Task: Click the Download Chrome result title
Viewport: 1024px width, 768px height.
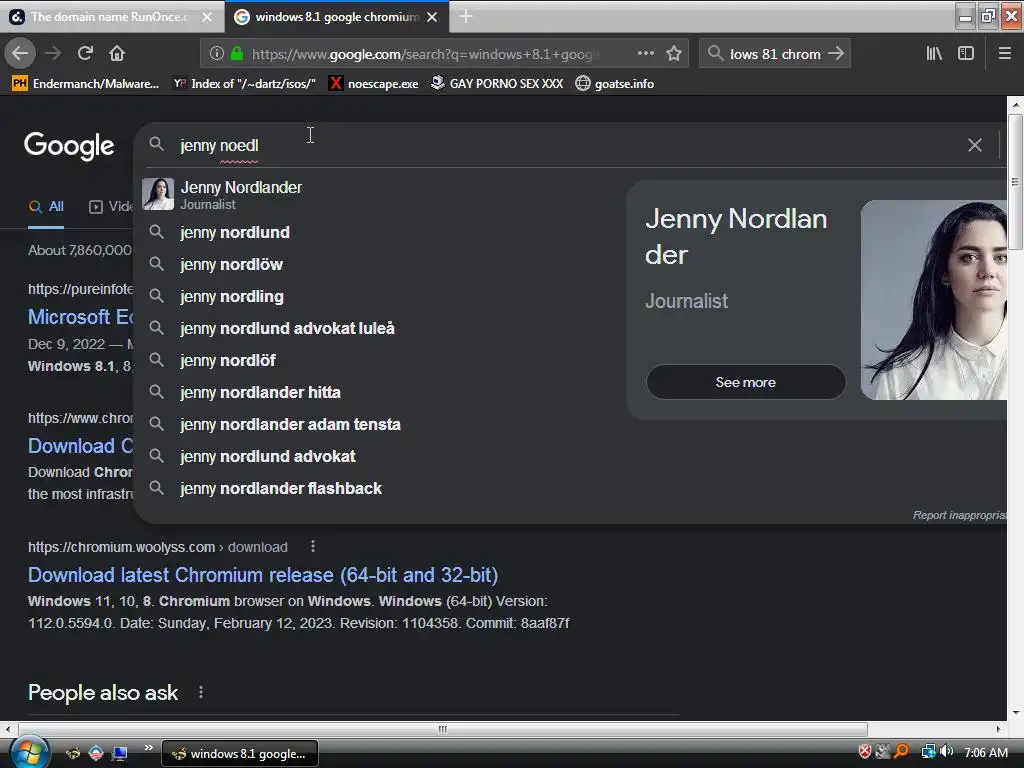Action: [x=80, y=446]
